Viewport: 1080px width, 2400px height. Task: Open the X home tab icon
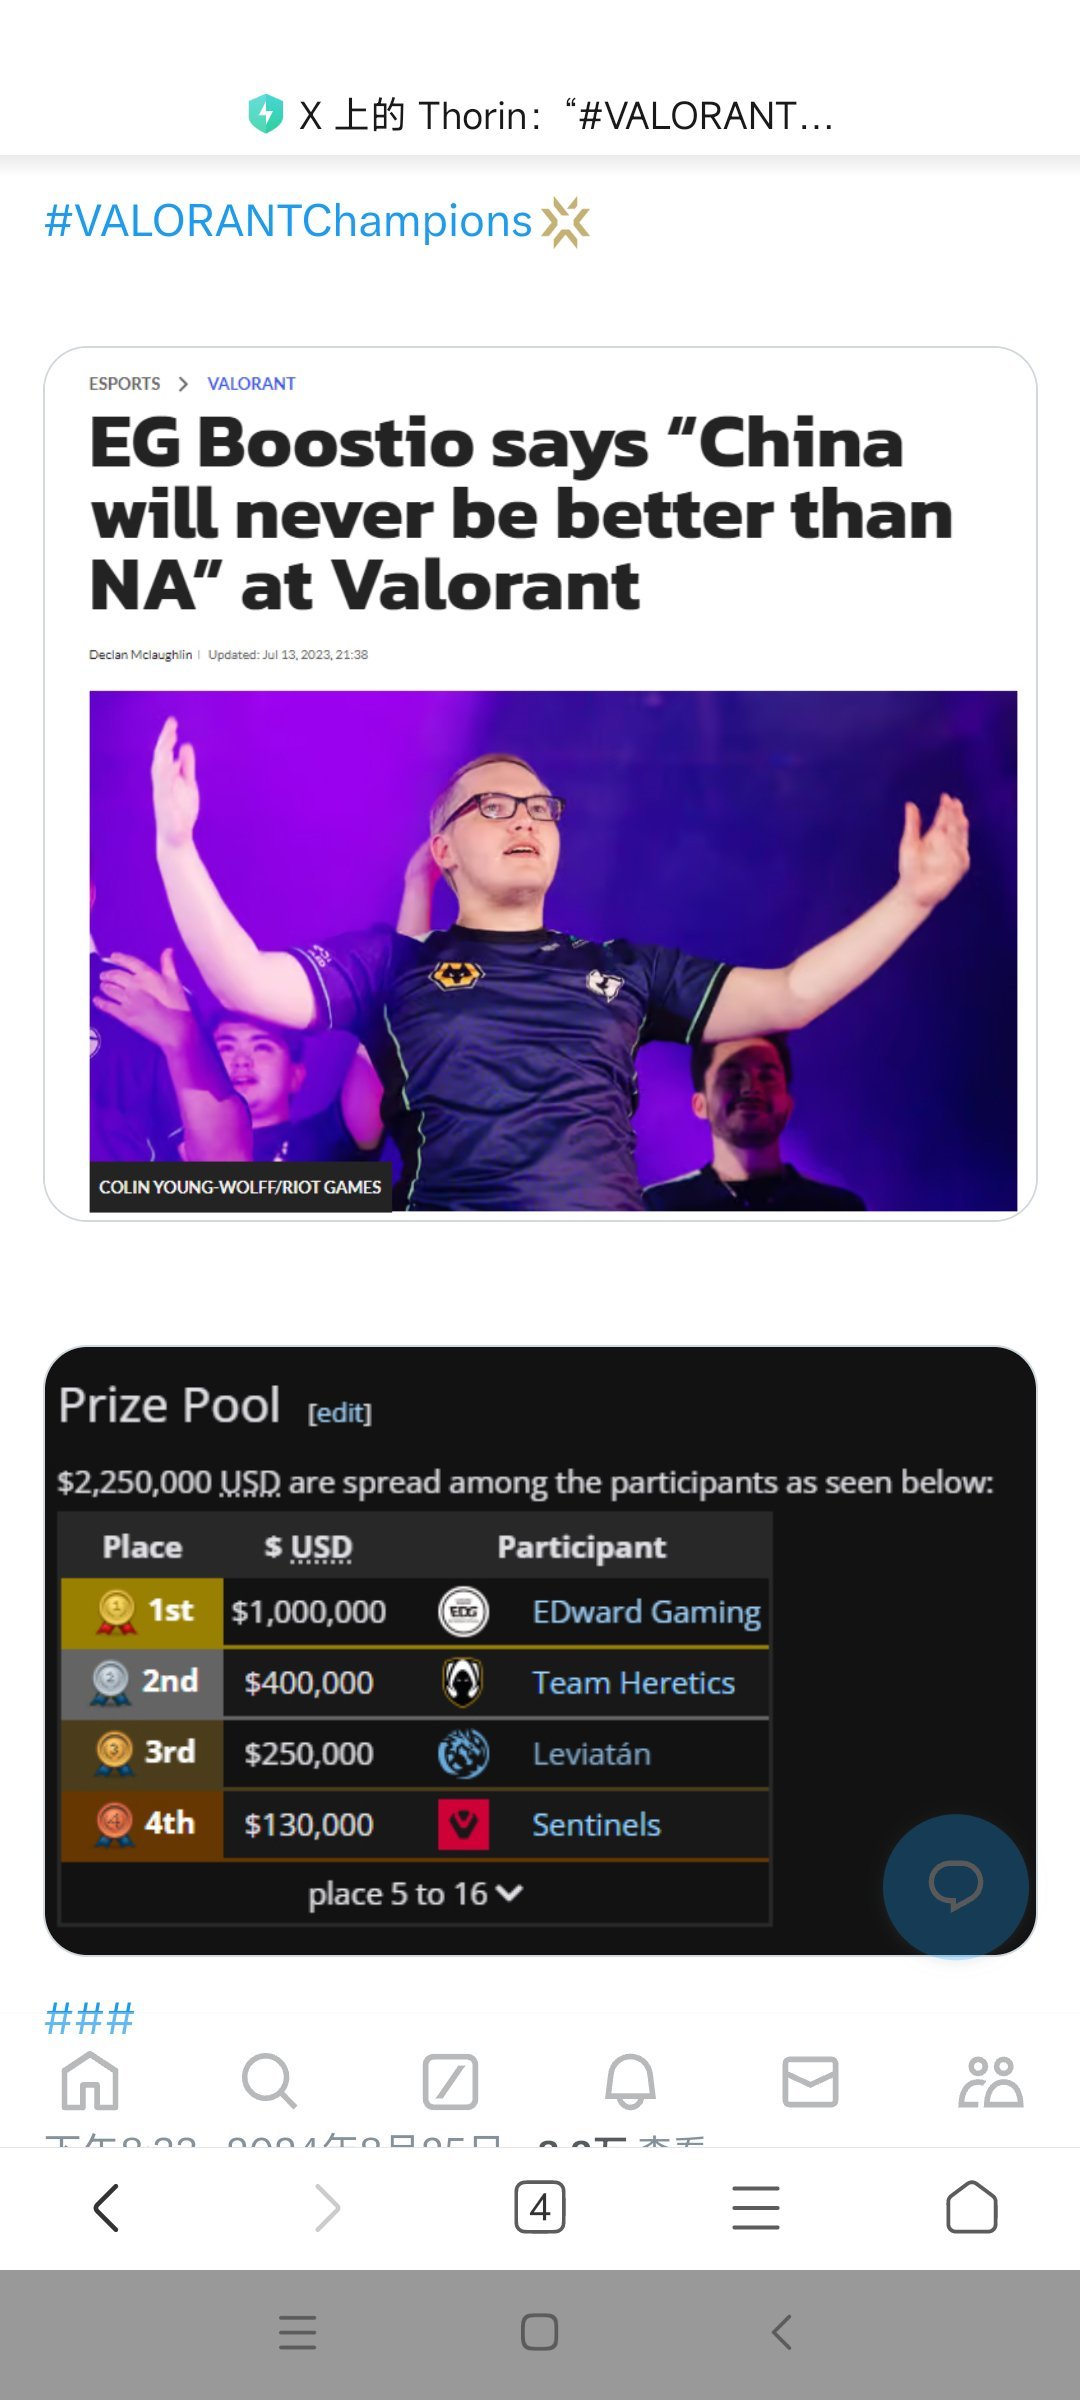90,2081
